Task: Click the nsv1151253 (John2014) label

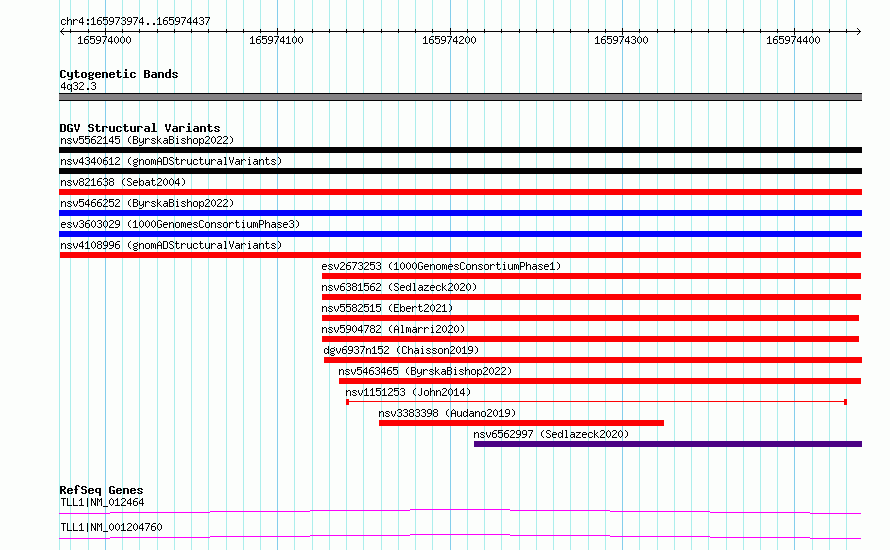Action: tap(408, 392)
